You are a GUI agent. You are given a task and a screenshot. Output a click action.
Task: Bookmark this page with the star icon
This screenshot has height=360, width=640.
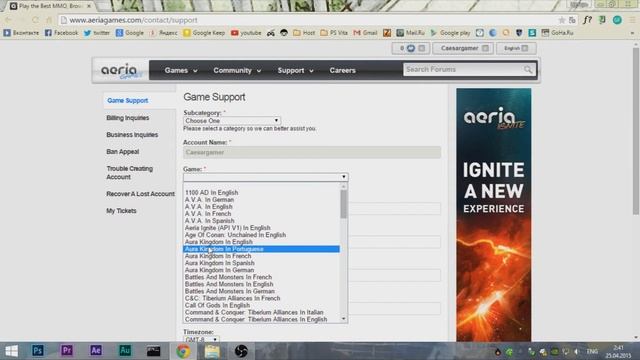(562, 20)
